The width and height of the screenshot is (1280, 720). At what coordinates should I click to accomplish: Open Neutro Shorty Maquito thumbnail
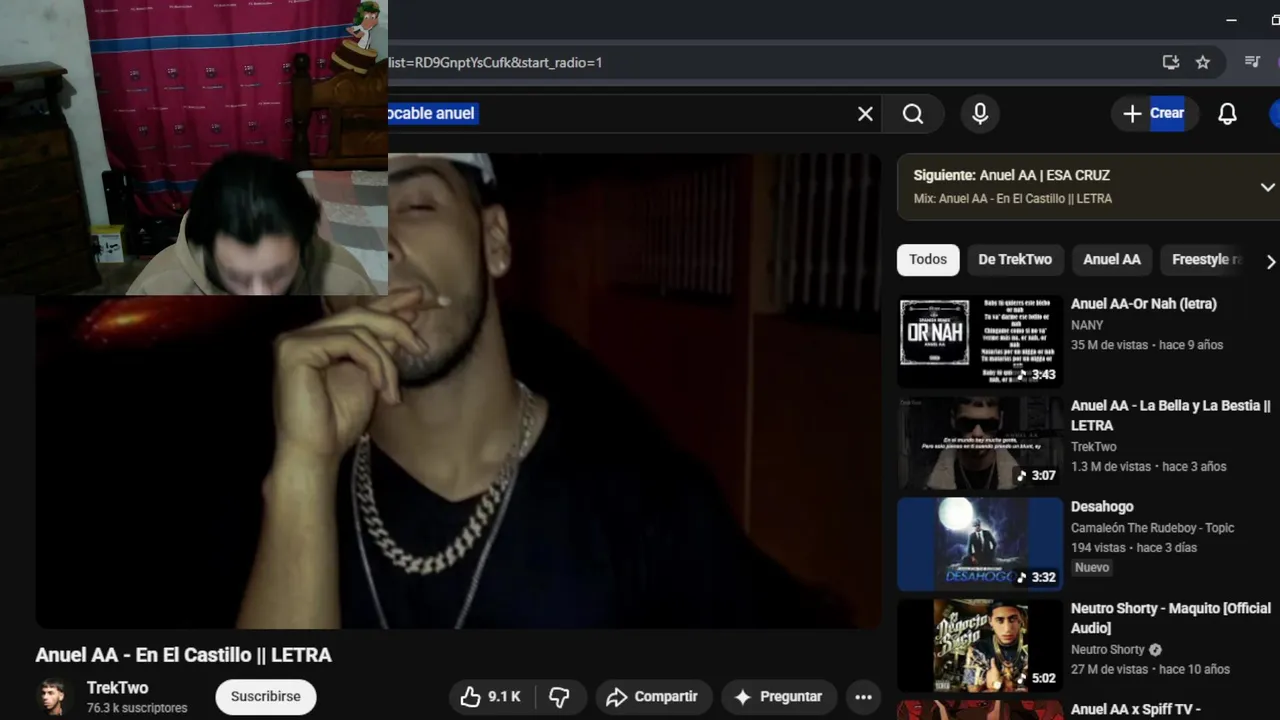[980, 646]
